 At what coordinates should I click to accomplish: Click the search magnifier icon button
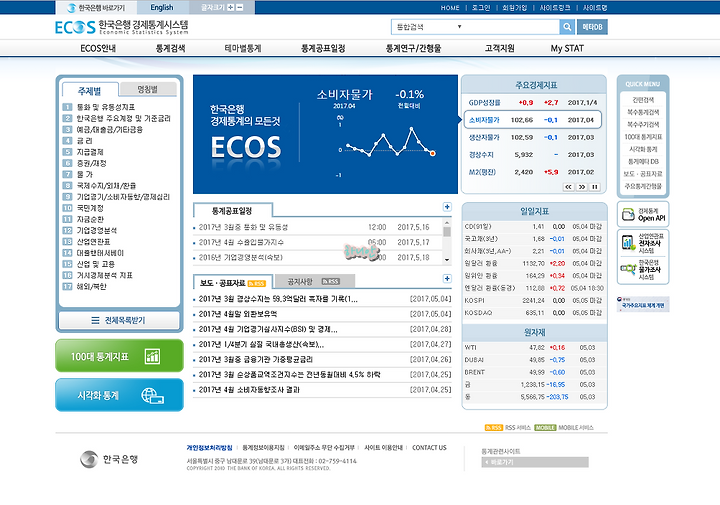click(567, 27)
